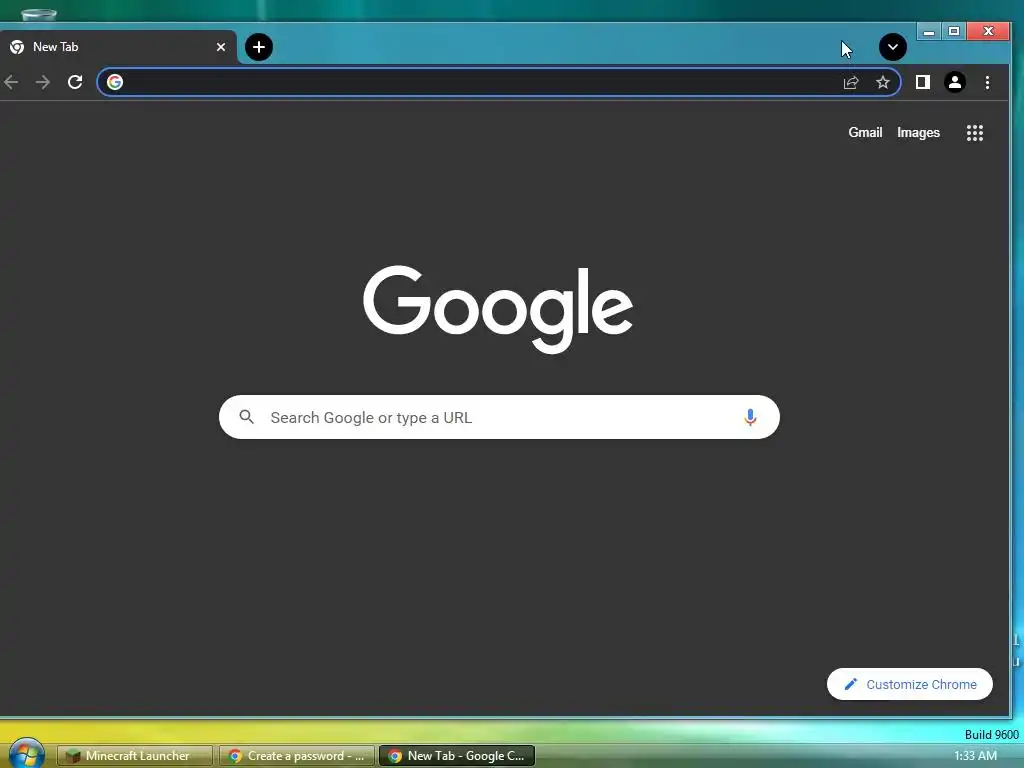The image size is (1024, 768).
Task: Select the New Tab browser tab
Action: pyautogui.click(x=118, y=47)
